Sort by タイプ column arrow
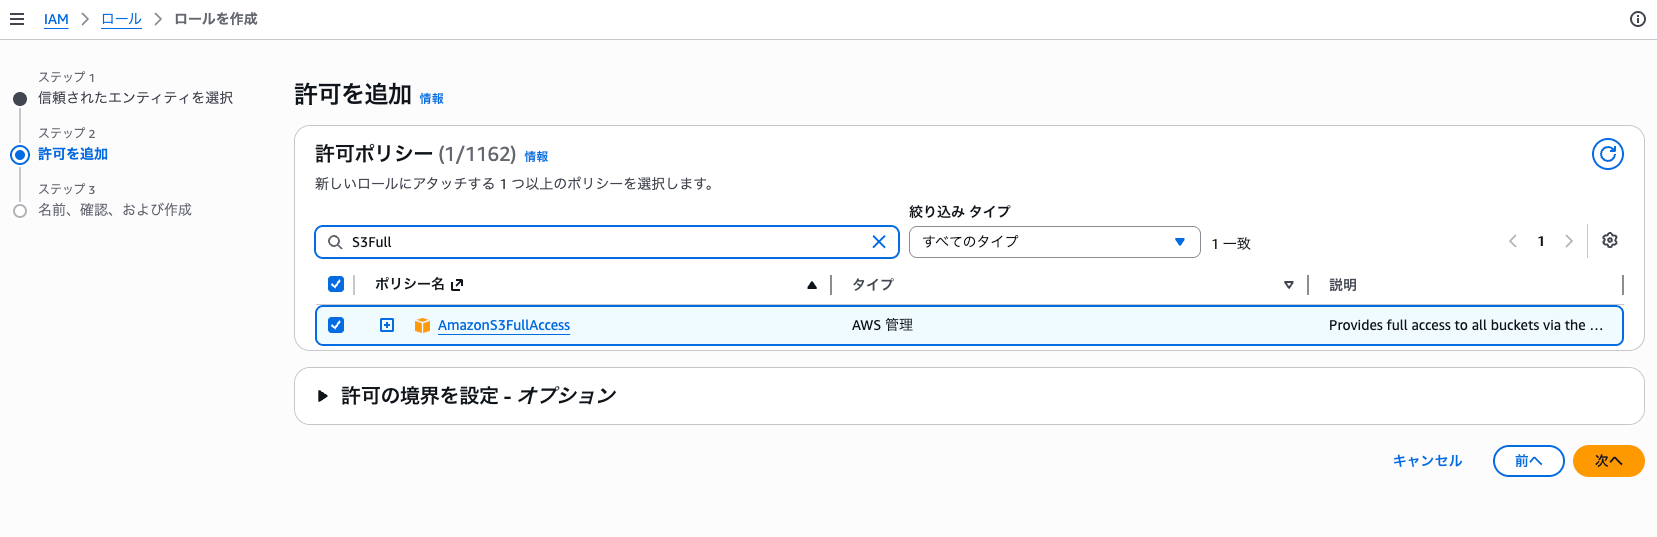Viewport: 1657px width, 537px height. 1289,285
